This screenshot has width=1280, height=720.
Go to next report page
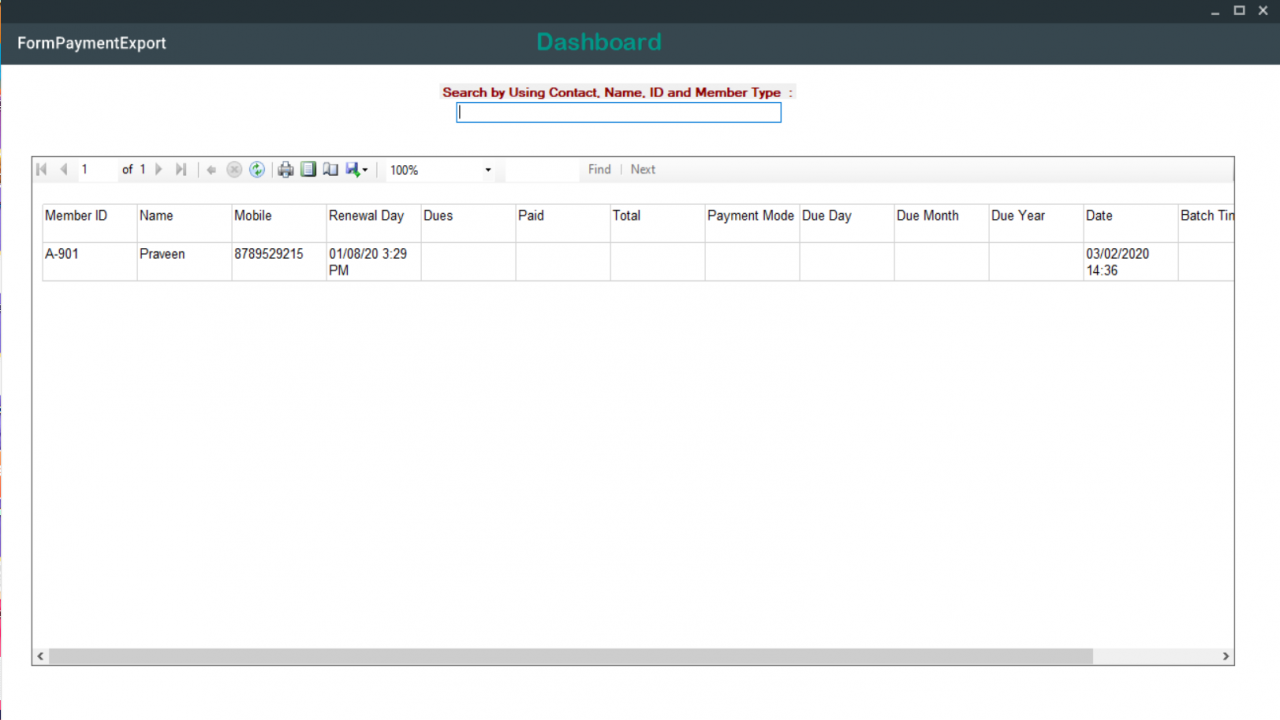pos(159,170)
